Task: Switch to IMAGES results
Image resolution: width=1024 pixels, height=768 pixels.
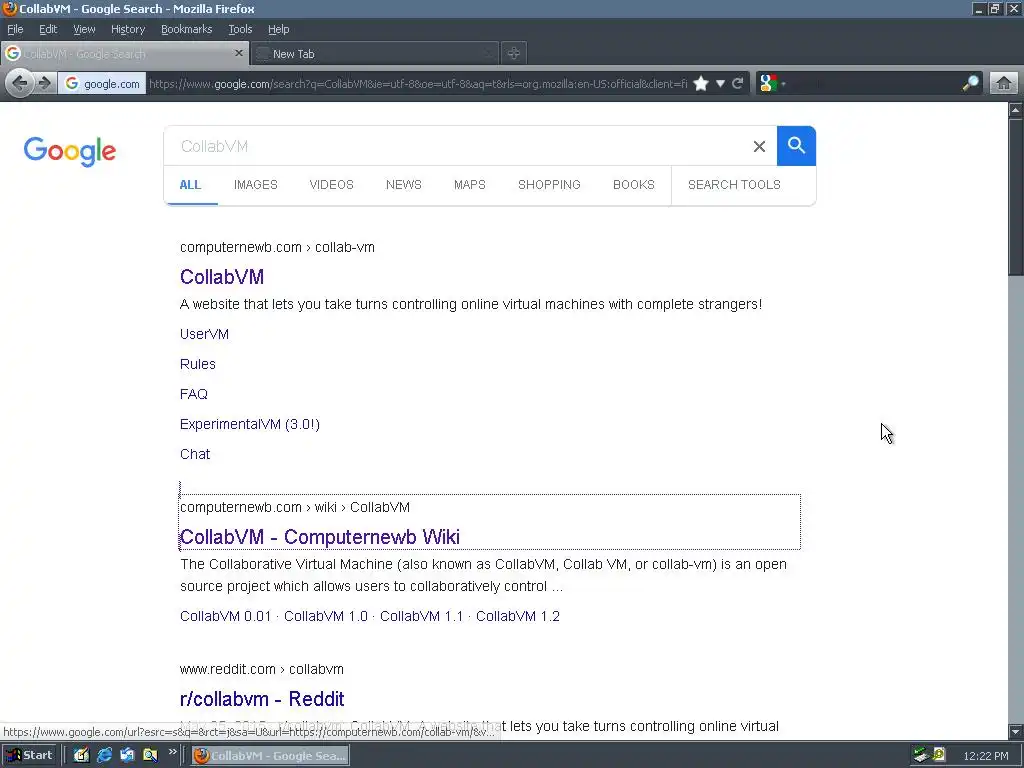Action: tap(255, 185)
